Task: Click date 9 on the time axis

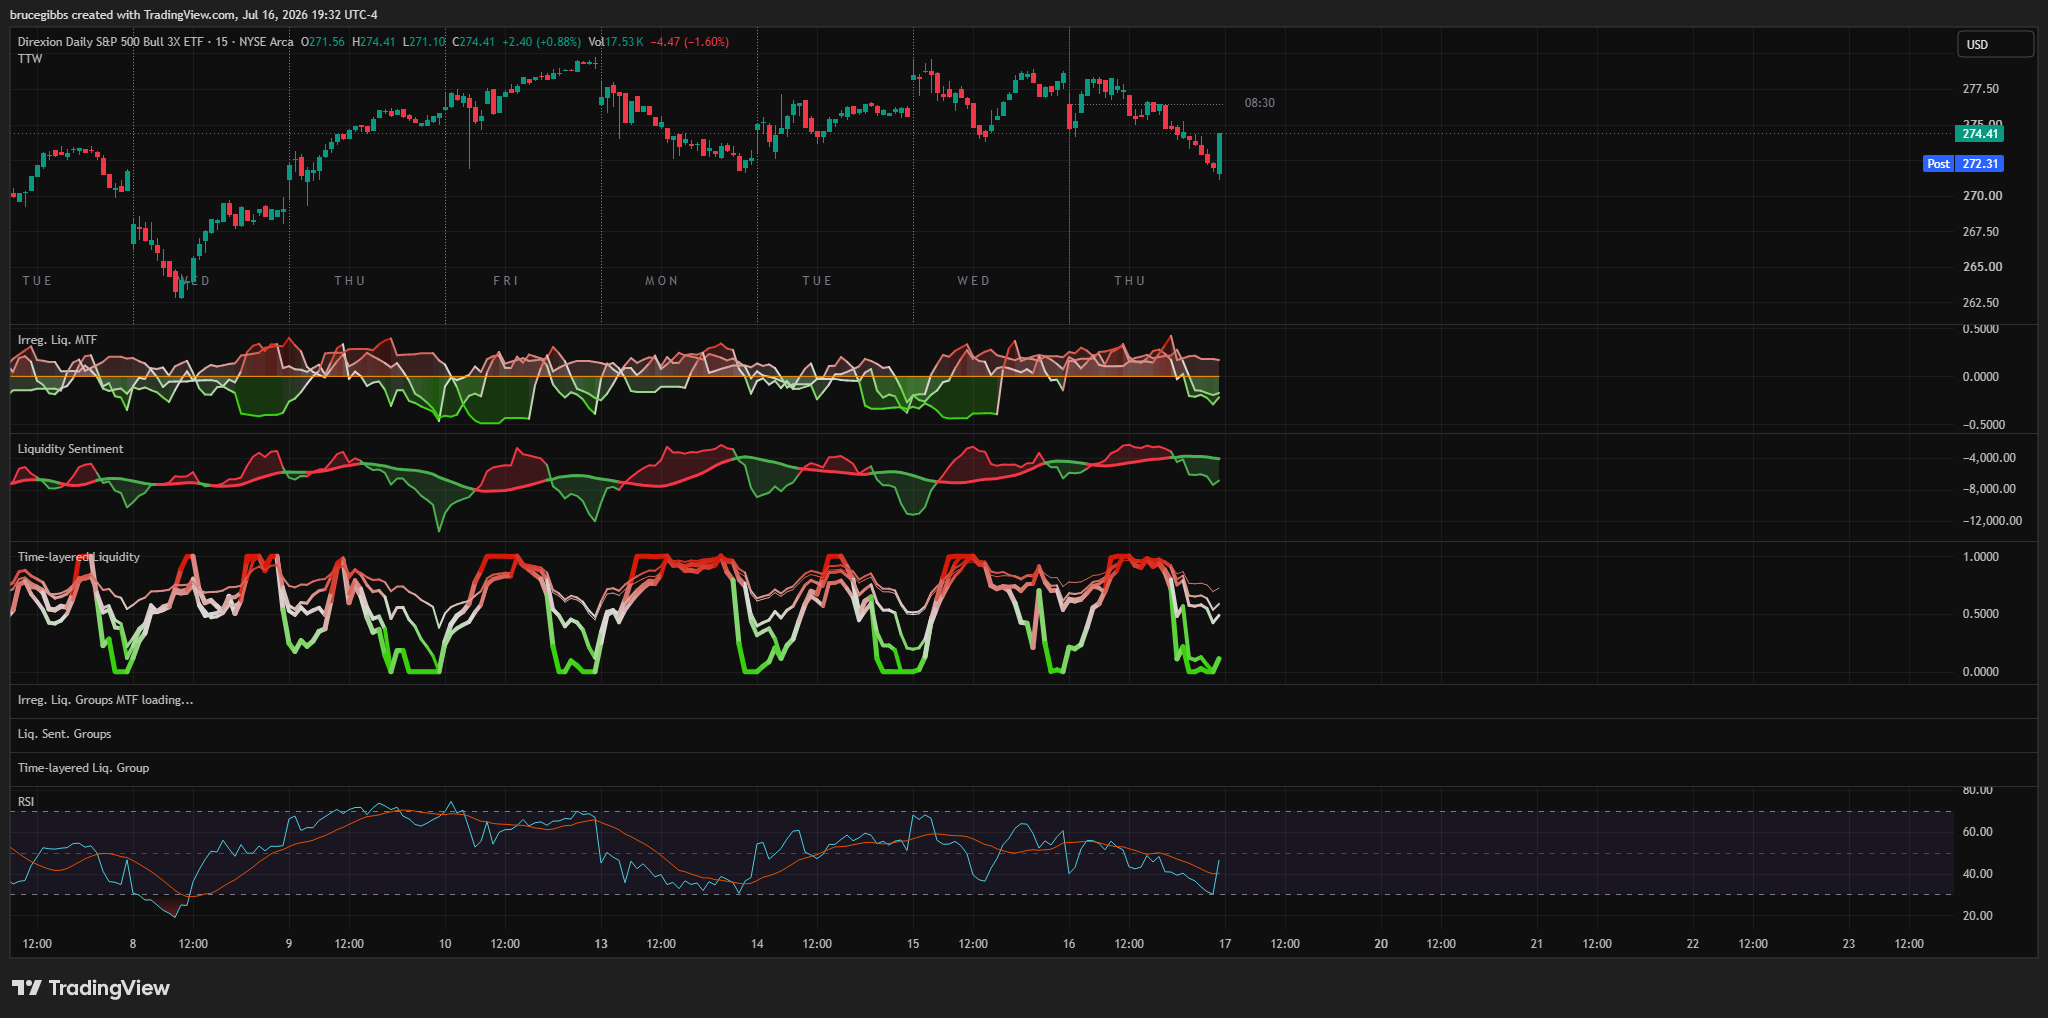Action: 289,944
